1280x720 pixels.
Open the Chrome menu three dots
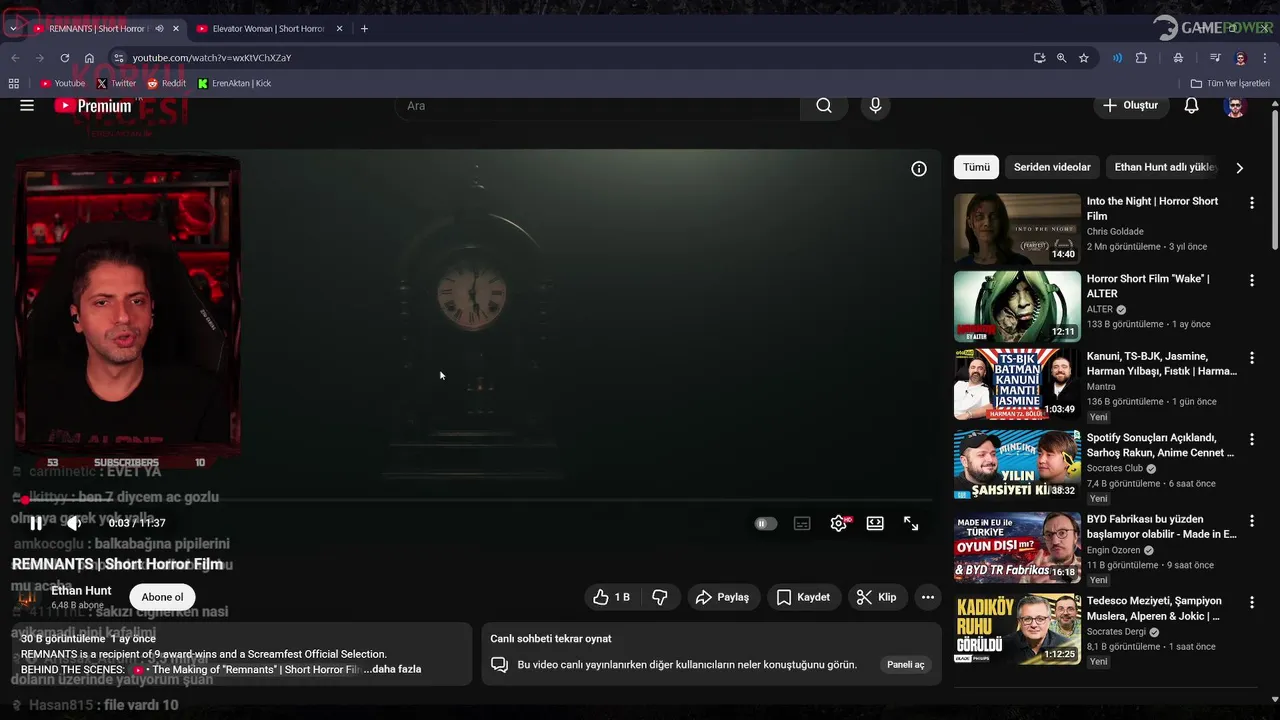pos(1265,58)
